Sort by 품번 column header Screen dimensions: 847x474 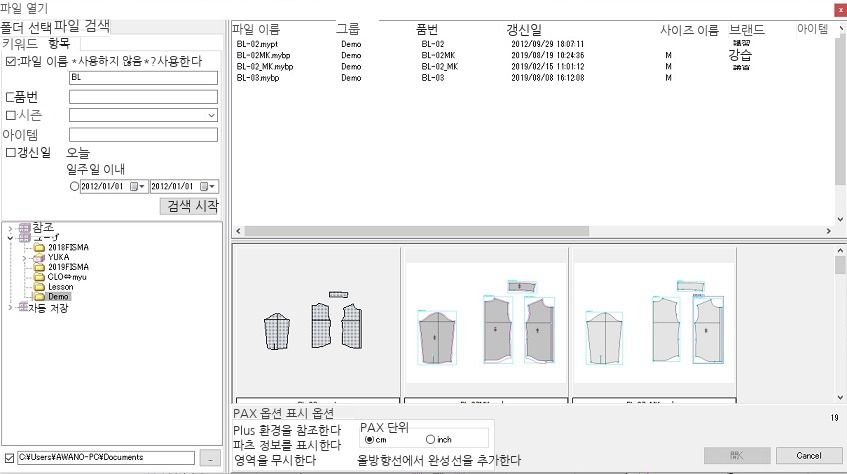point(427,29)
